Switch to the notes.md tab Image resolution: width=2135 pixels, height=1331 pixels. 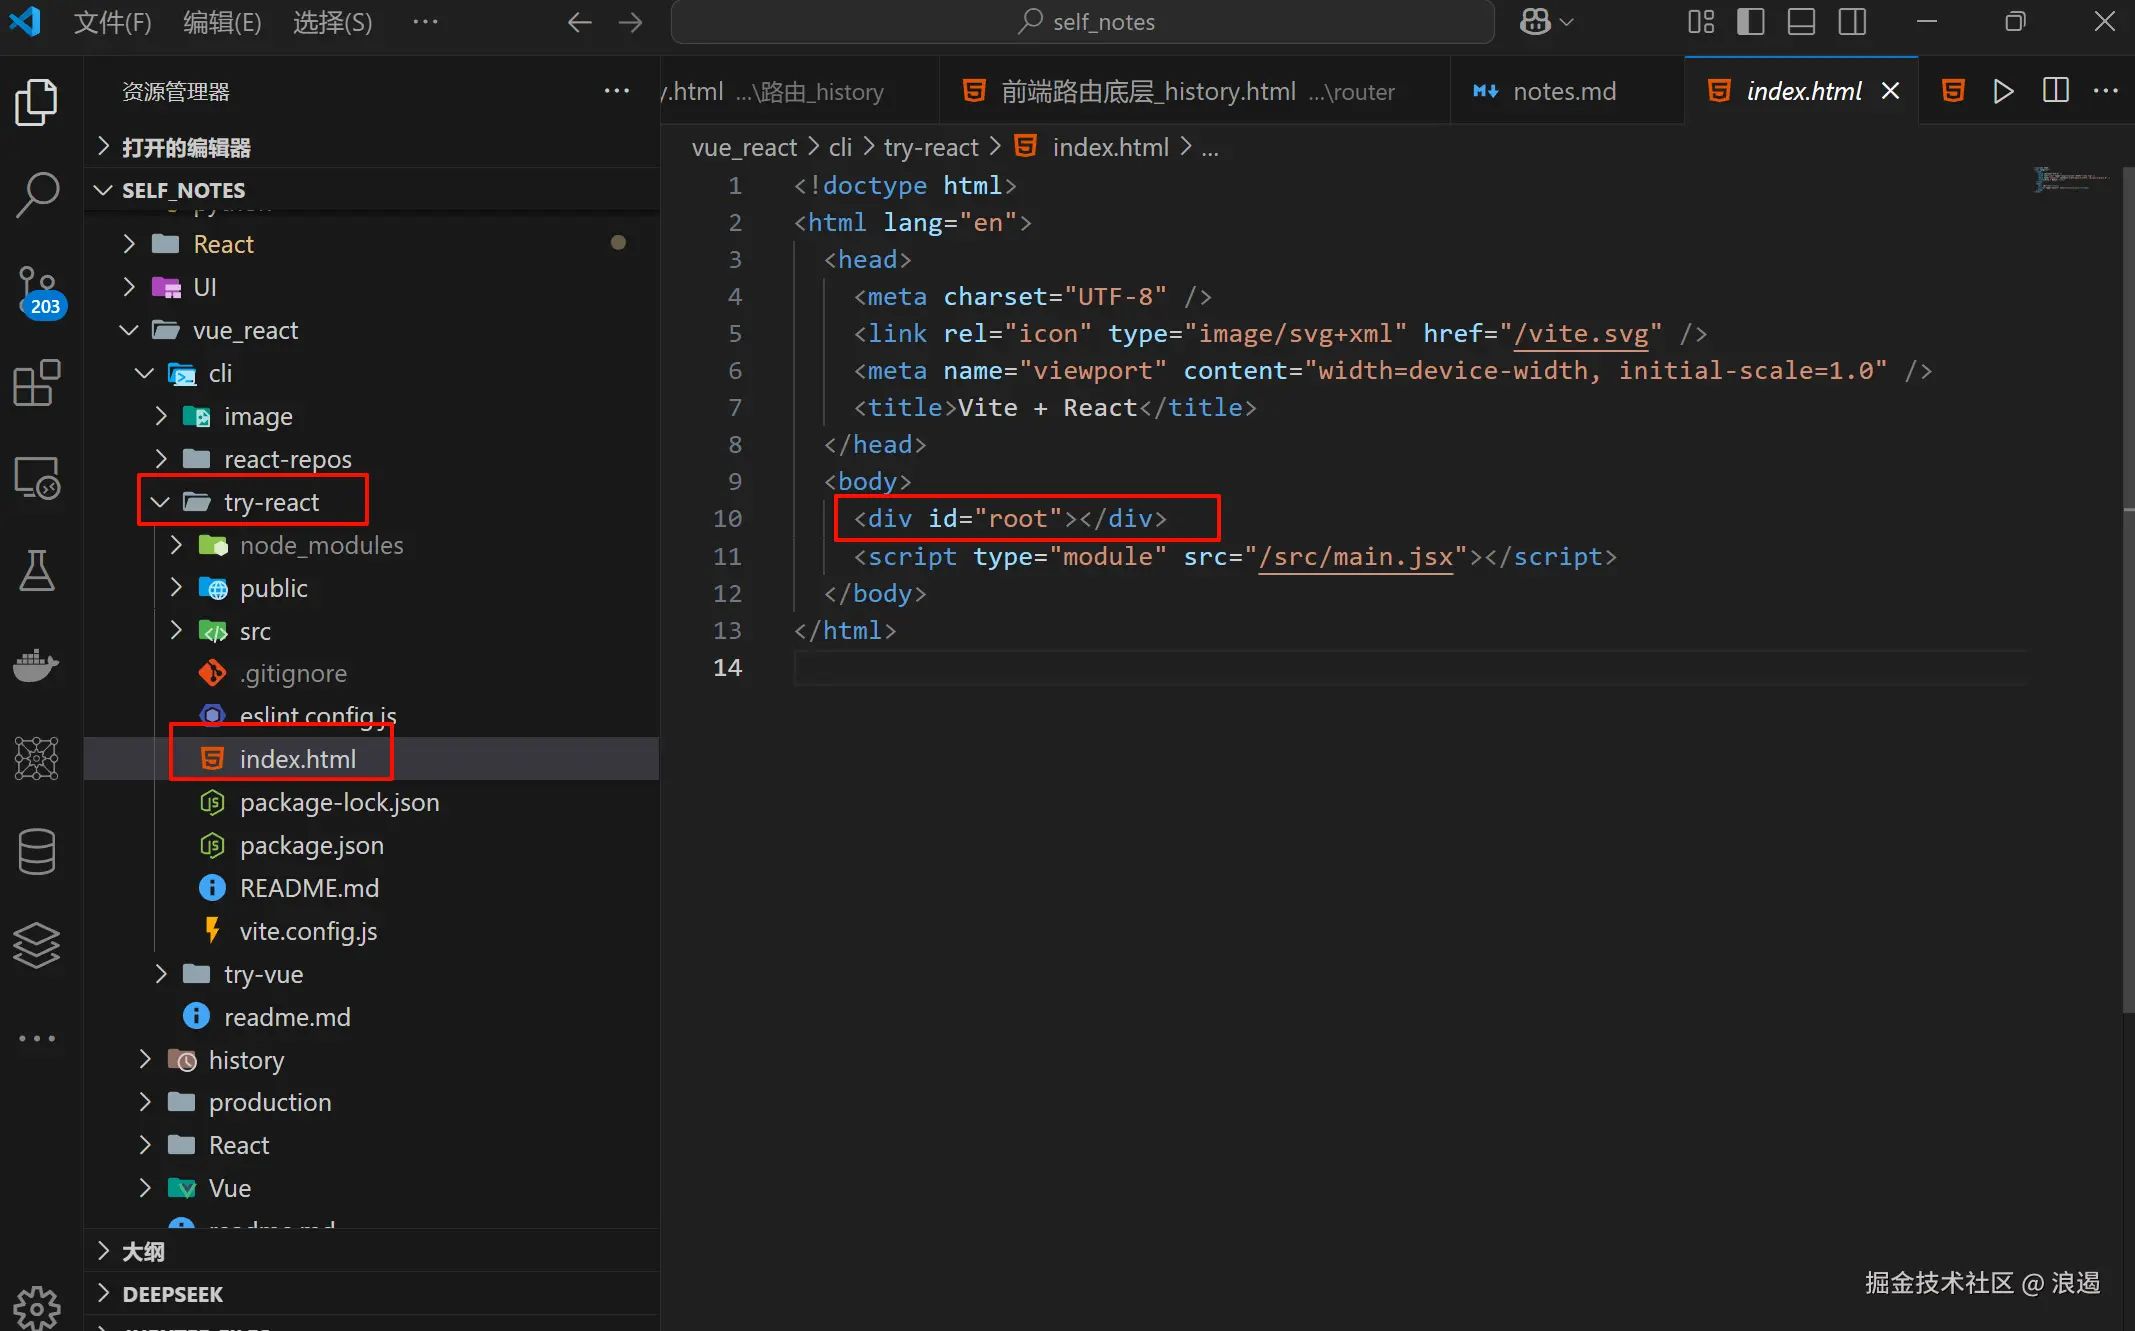(x=1564, y=91)
